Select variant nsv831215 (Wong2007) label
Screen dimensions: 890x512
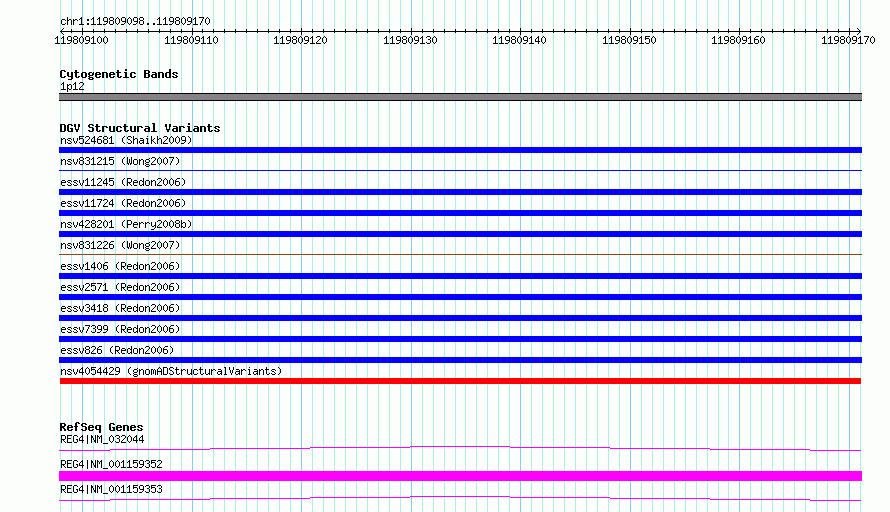[120, 161]
